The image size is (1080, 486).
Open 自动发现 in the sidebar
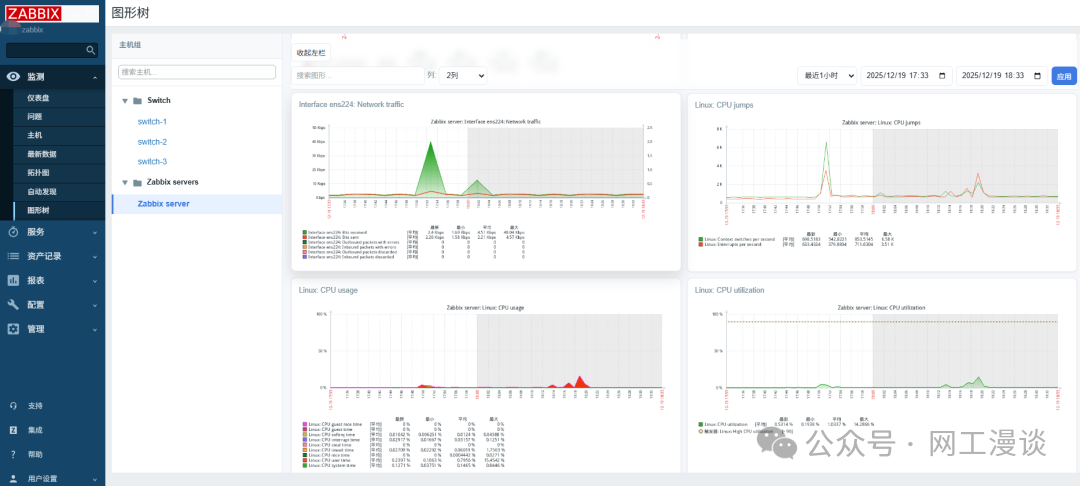pyautogui.click(x=42, y=191)
